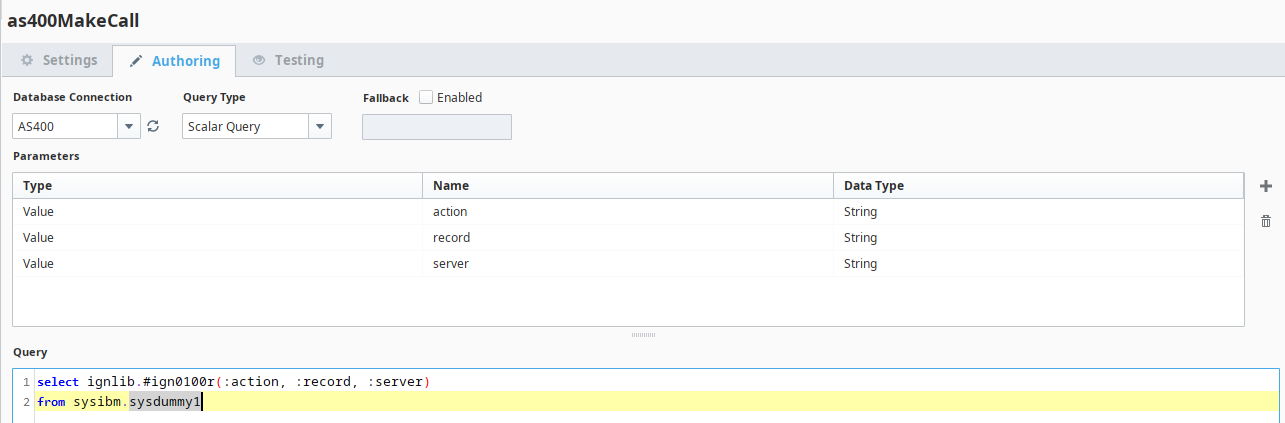Enable the Fallback checkbox

coord(426,97)
